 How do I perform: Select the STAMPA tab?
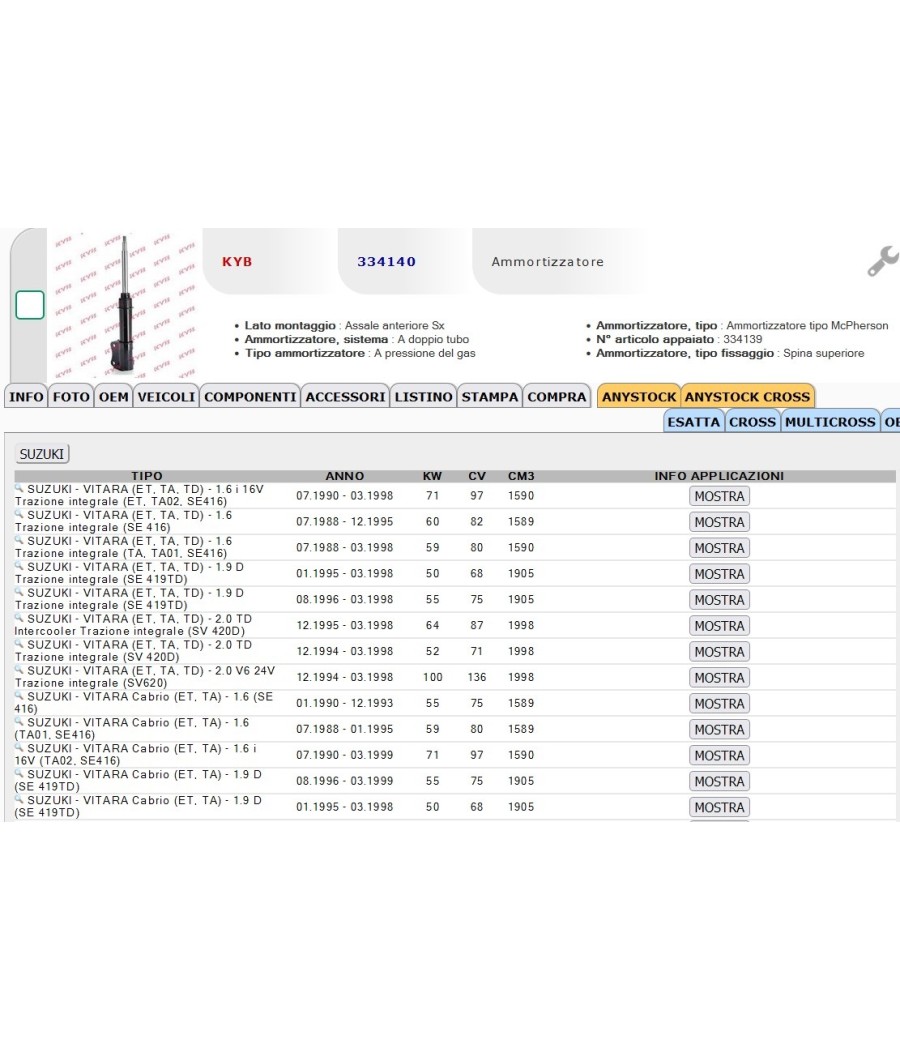pyautogui.click(x=490, y=396)
